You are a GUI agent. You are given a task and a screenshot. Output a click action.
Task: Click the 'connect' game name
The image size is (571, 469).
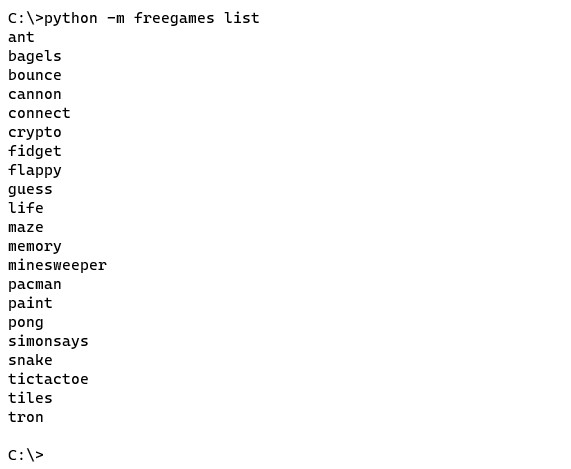tap(39, 113)
